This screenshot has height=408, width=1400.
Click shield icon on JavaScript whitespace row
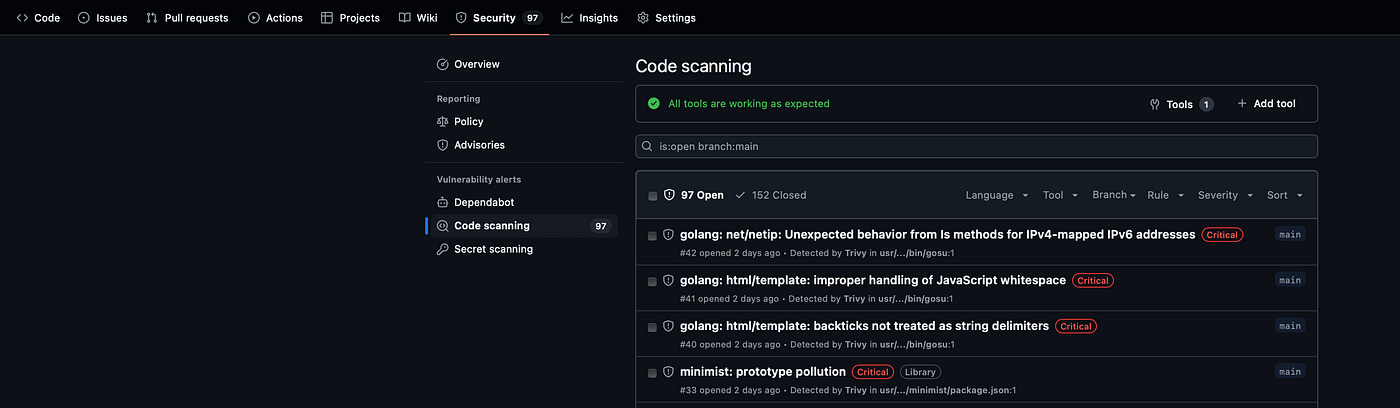coord(669,281)
